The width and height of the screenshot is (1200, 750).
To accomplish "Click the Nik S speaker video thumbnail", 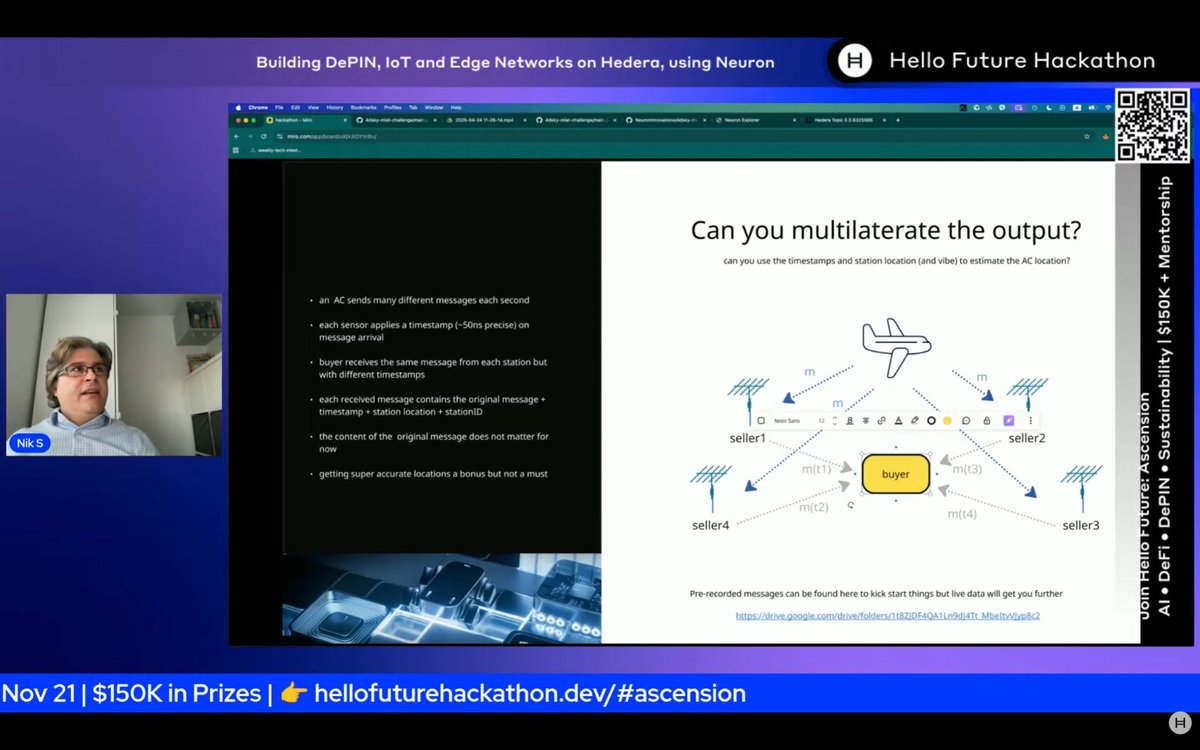I will click(114, 375).
